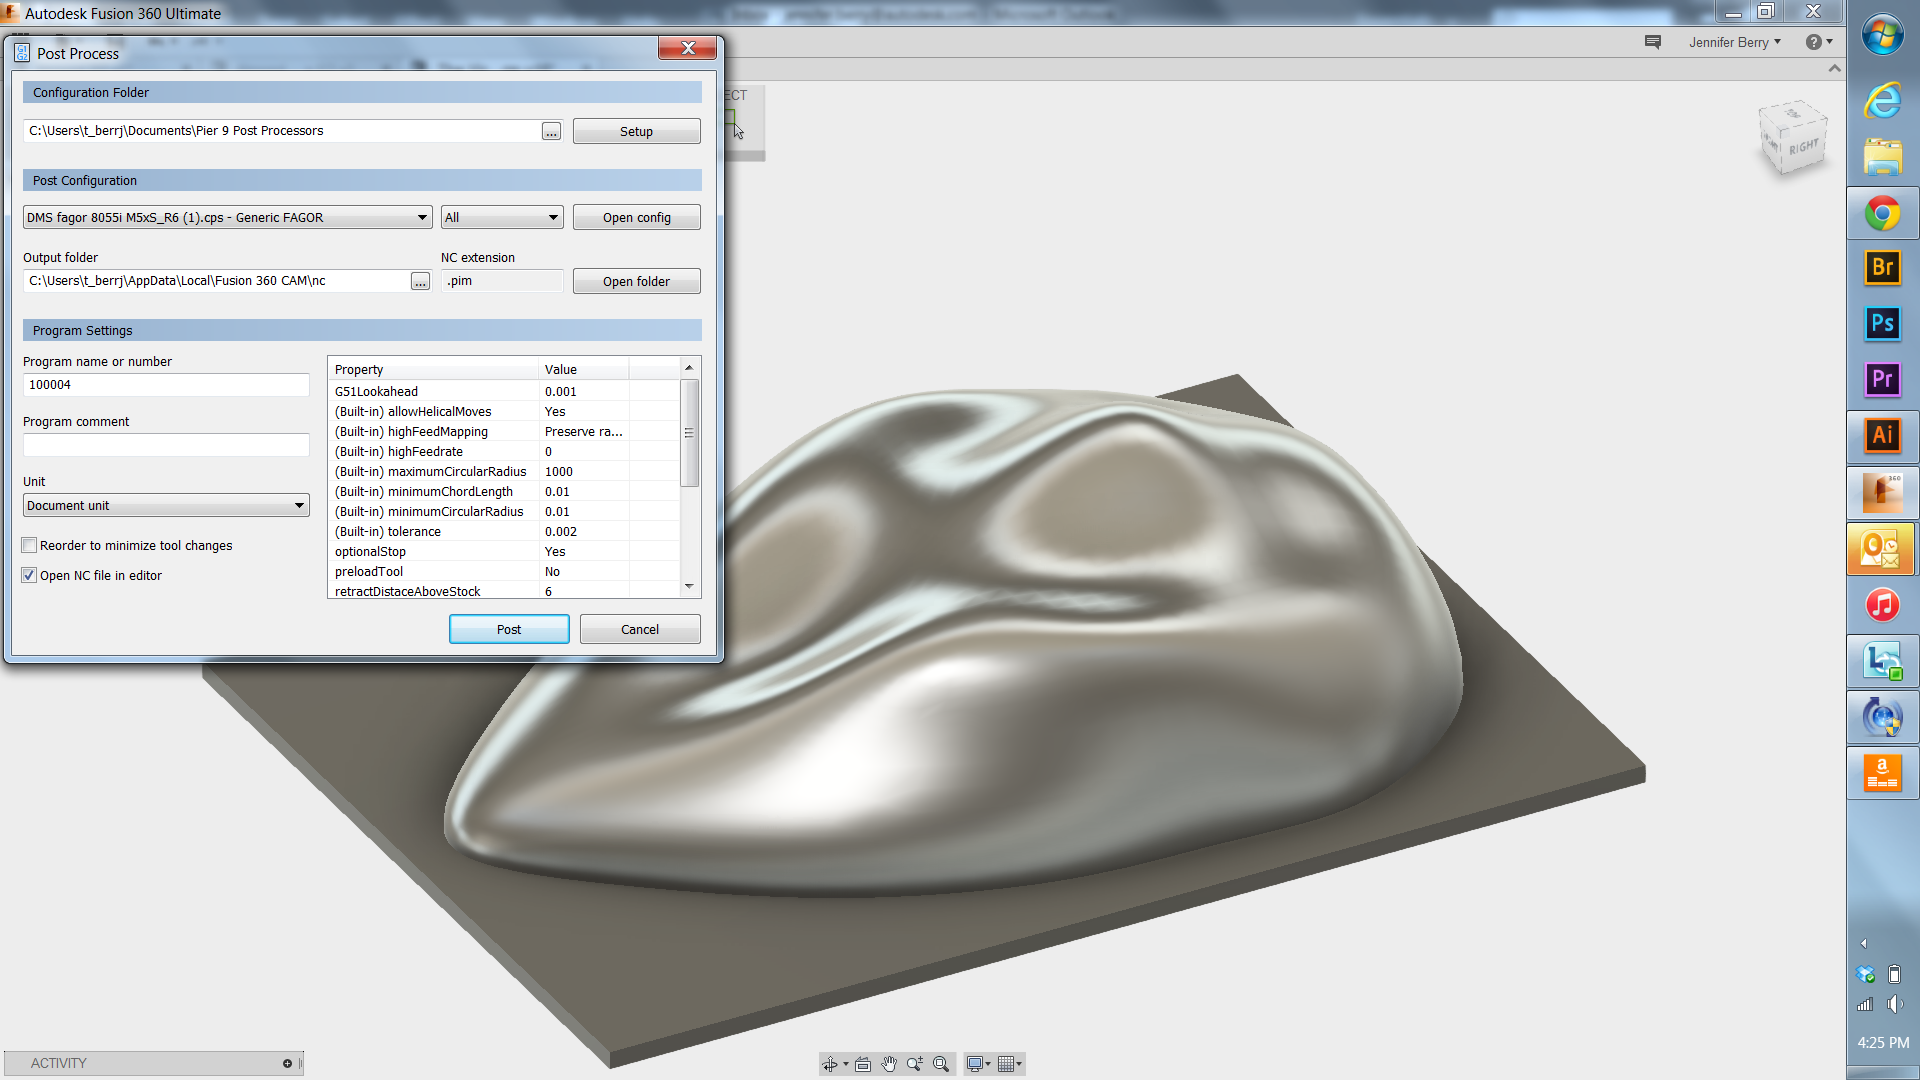Viewport: 1920px width, 1080px height.
Task: Click the Fit to window zoom icon
Action: coord(941,1064)
